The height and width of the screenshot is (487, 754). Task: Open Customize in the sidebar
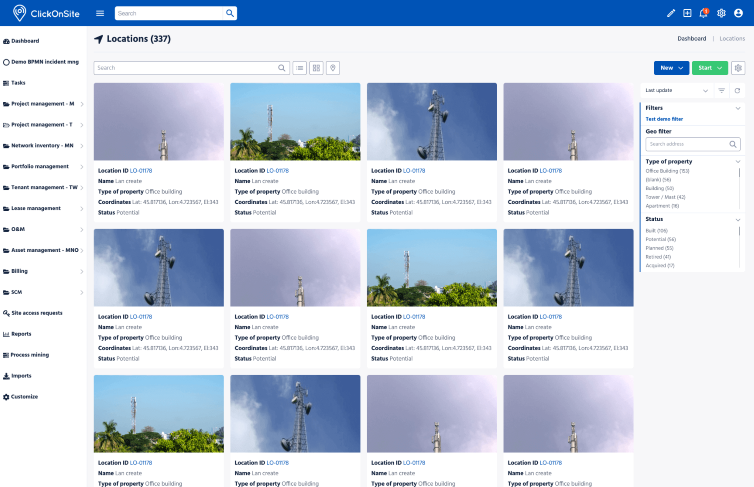tap(20, 397)
